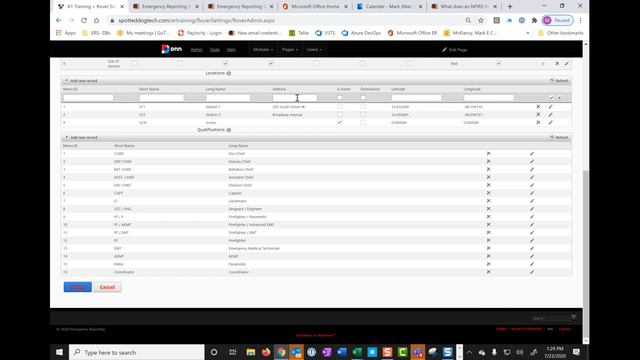Open the Azure DevOps bookmark
The width and height of the screenshot is (640, 360).
click(362, 33)
